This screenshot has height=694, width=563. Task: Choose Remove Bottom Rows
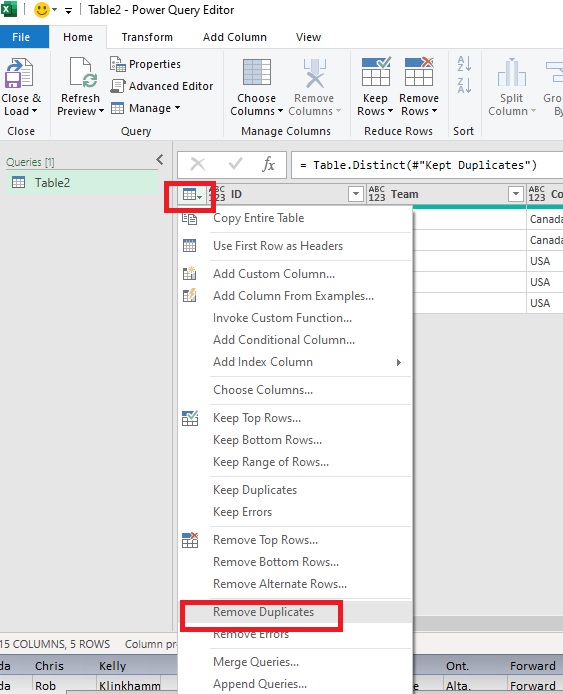(x=295, y=563)
